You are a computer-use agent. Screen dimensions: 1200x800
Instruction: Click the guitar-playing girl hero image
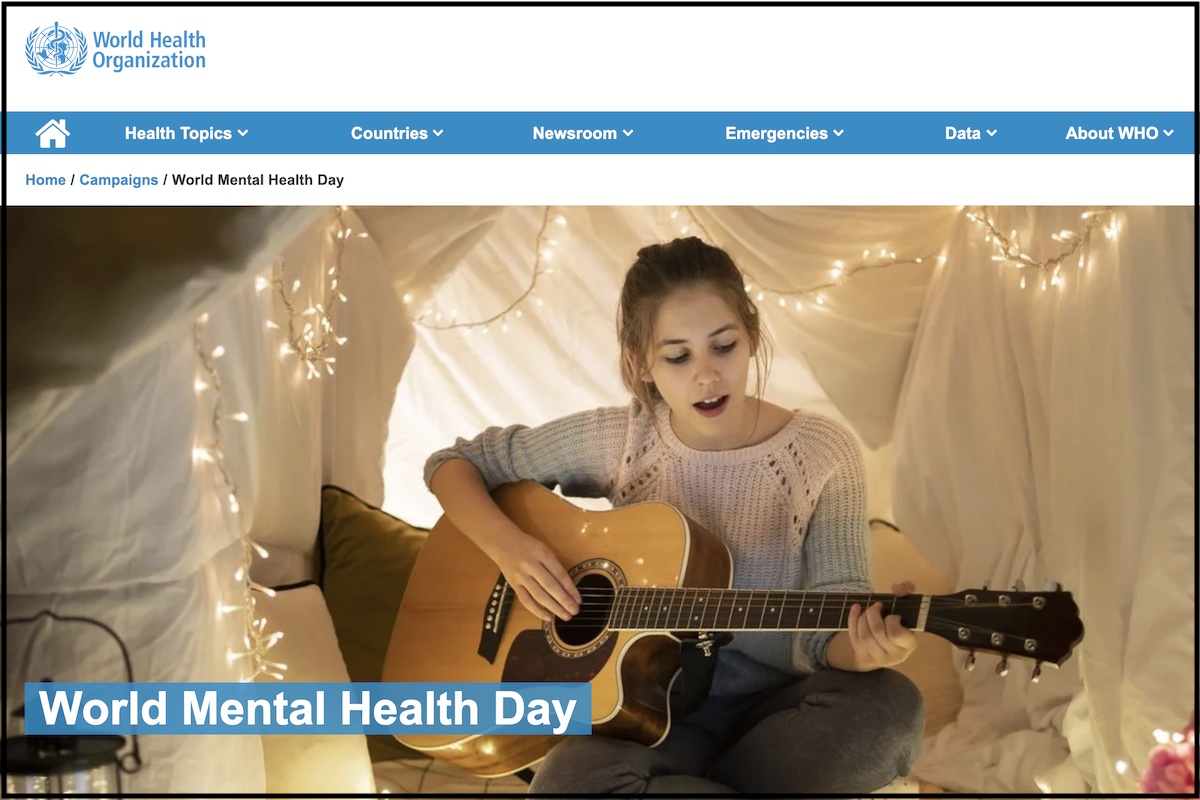pyautogui.click(x=600, y=500)
